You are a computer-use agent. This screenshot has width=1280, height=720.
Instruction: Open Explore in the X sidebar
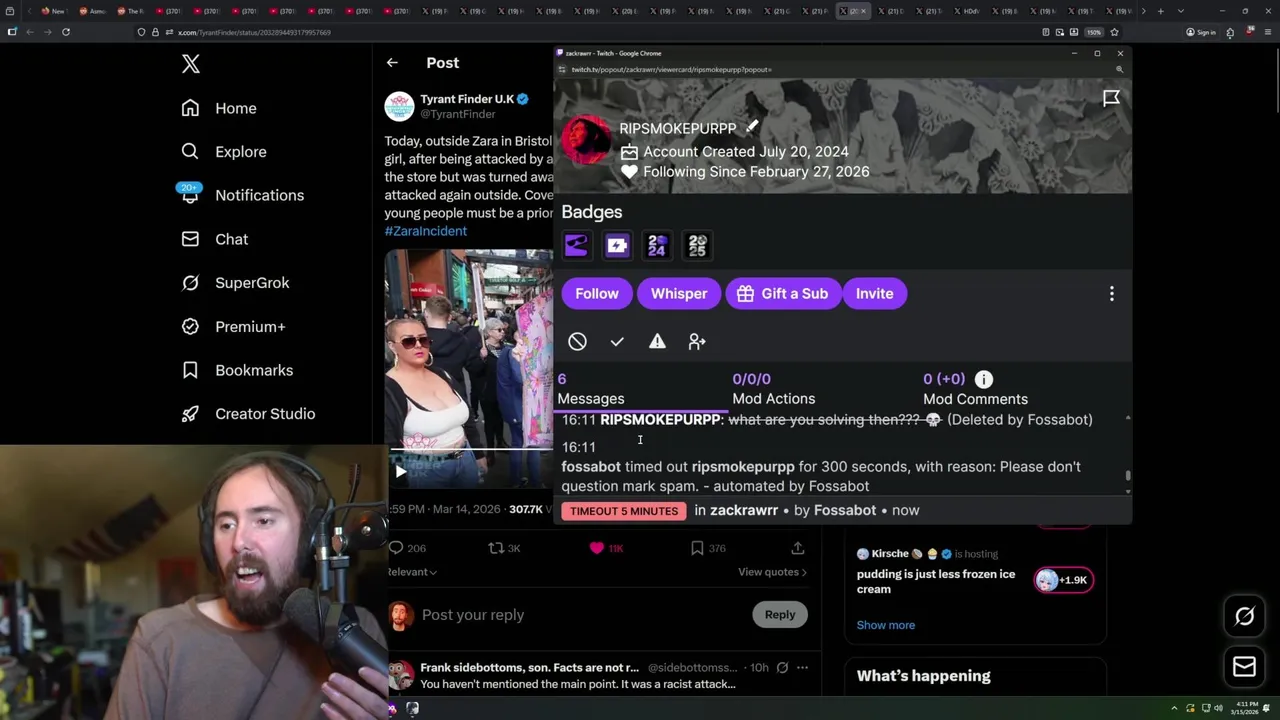[x=224, y=152]
